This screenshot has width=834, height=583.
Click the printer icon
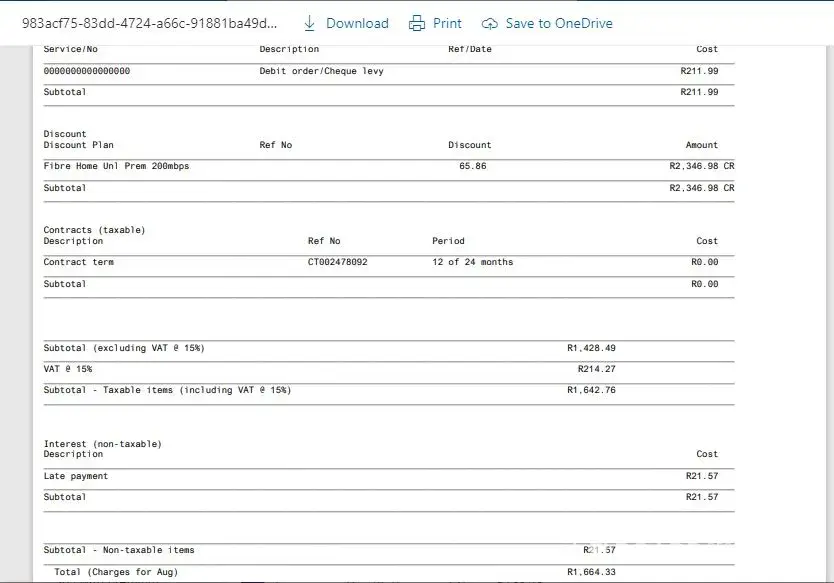pyautogui.click(x=417, y=23)
